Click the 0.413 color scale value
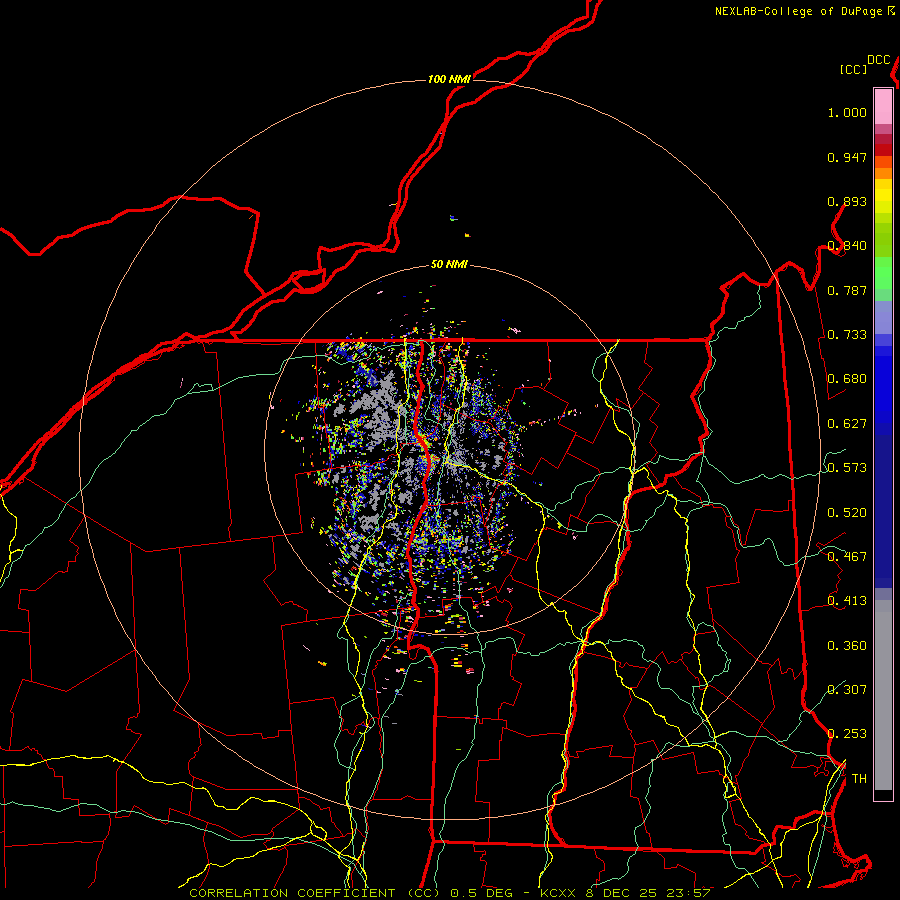 pos(847,601)
